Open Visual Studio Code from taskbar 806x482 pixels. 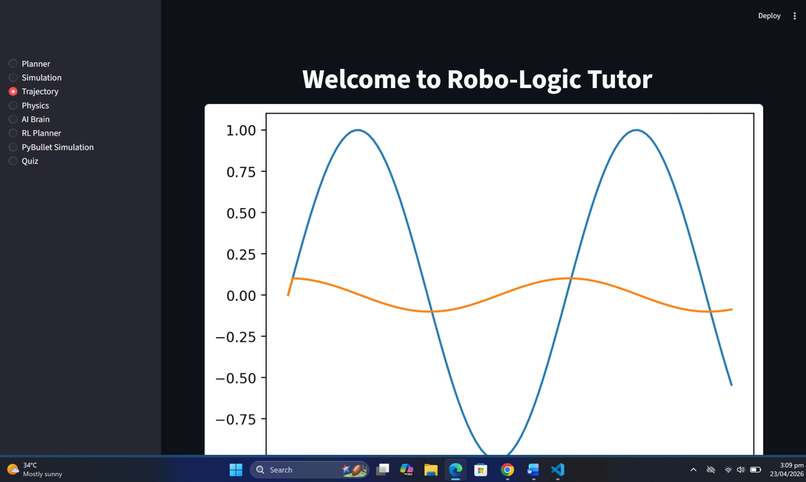click(558, 470)
